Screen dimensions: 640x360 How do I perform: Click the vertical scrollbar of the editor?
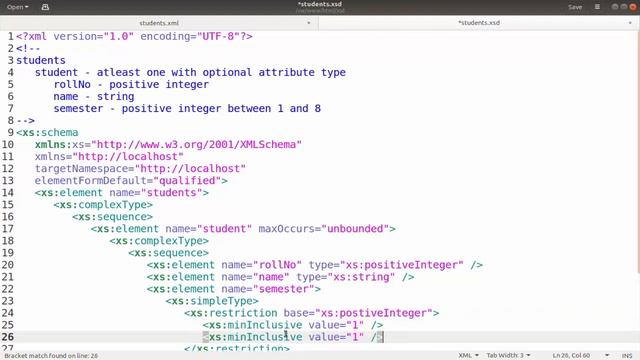point(638,153)
